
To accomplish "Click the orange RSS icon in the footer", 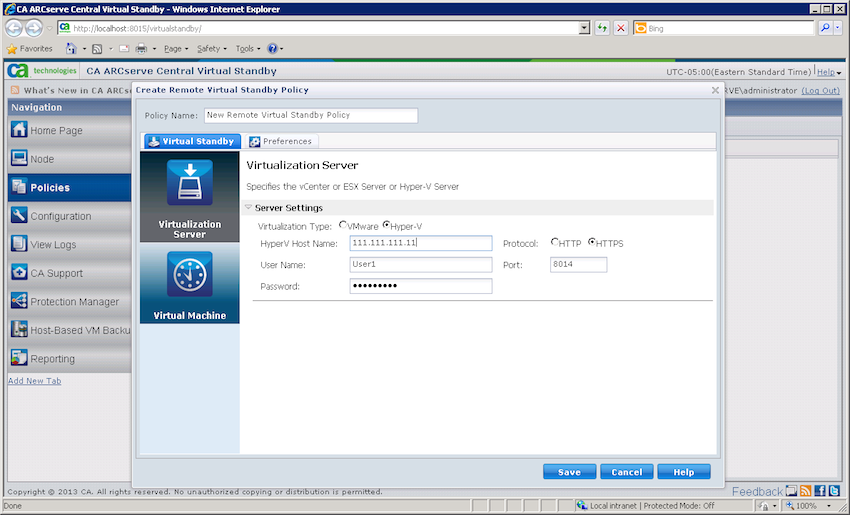I will click(x=806, y=491).
